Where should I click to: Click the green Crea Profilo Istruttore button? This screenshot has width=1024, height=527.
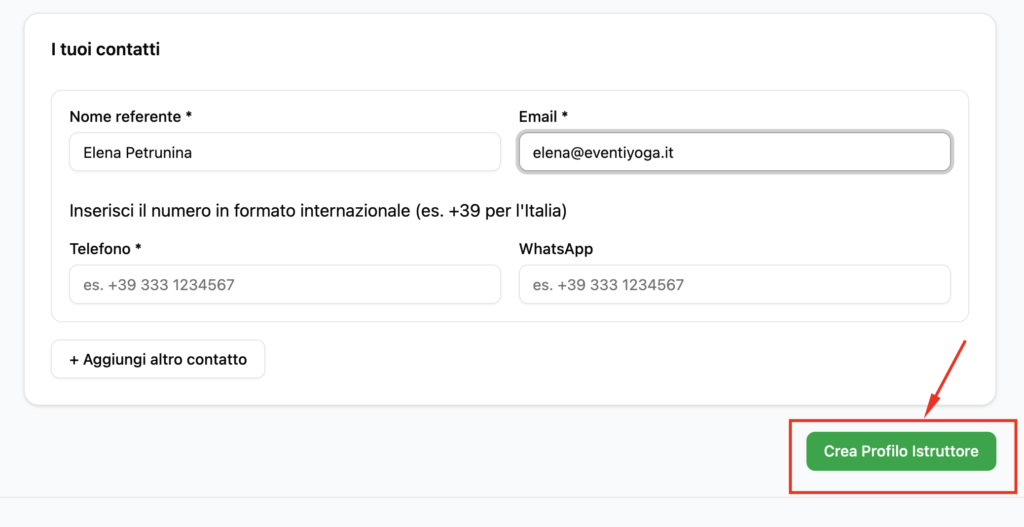pos(900,452)
